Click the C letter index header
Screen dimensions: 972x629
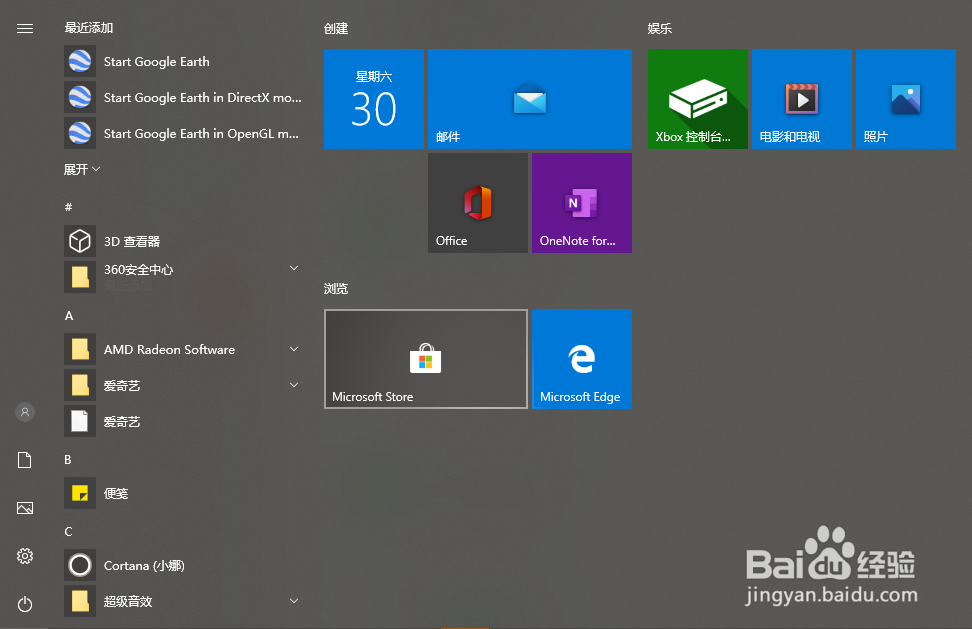tap(68, 532)
